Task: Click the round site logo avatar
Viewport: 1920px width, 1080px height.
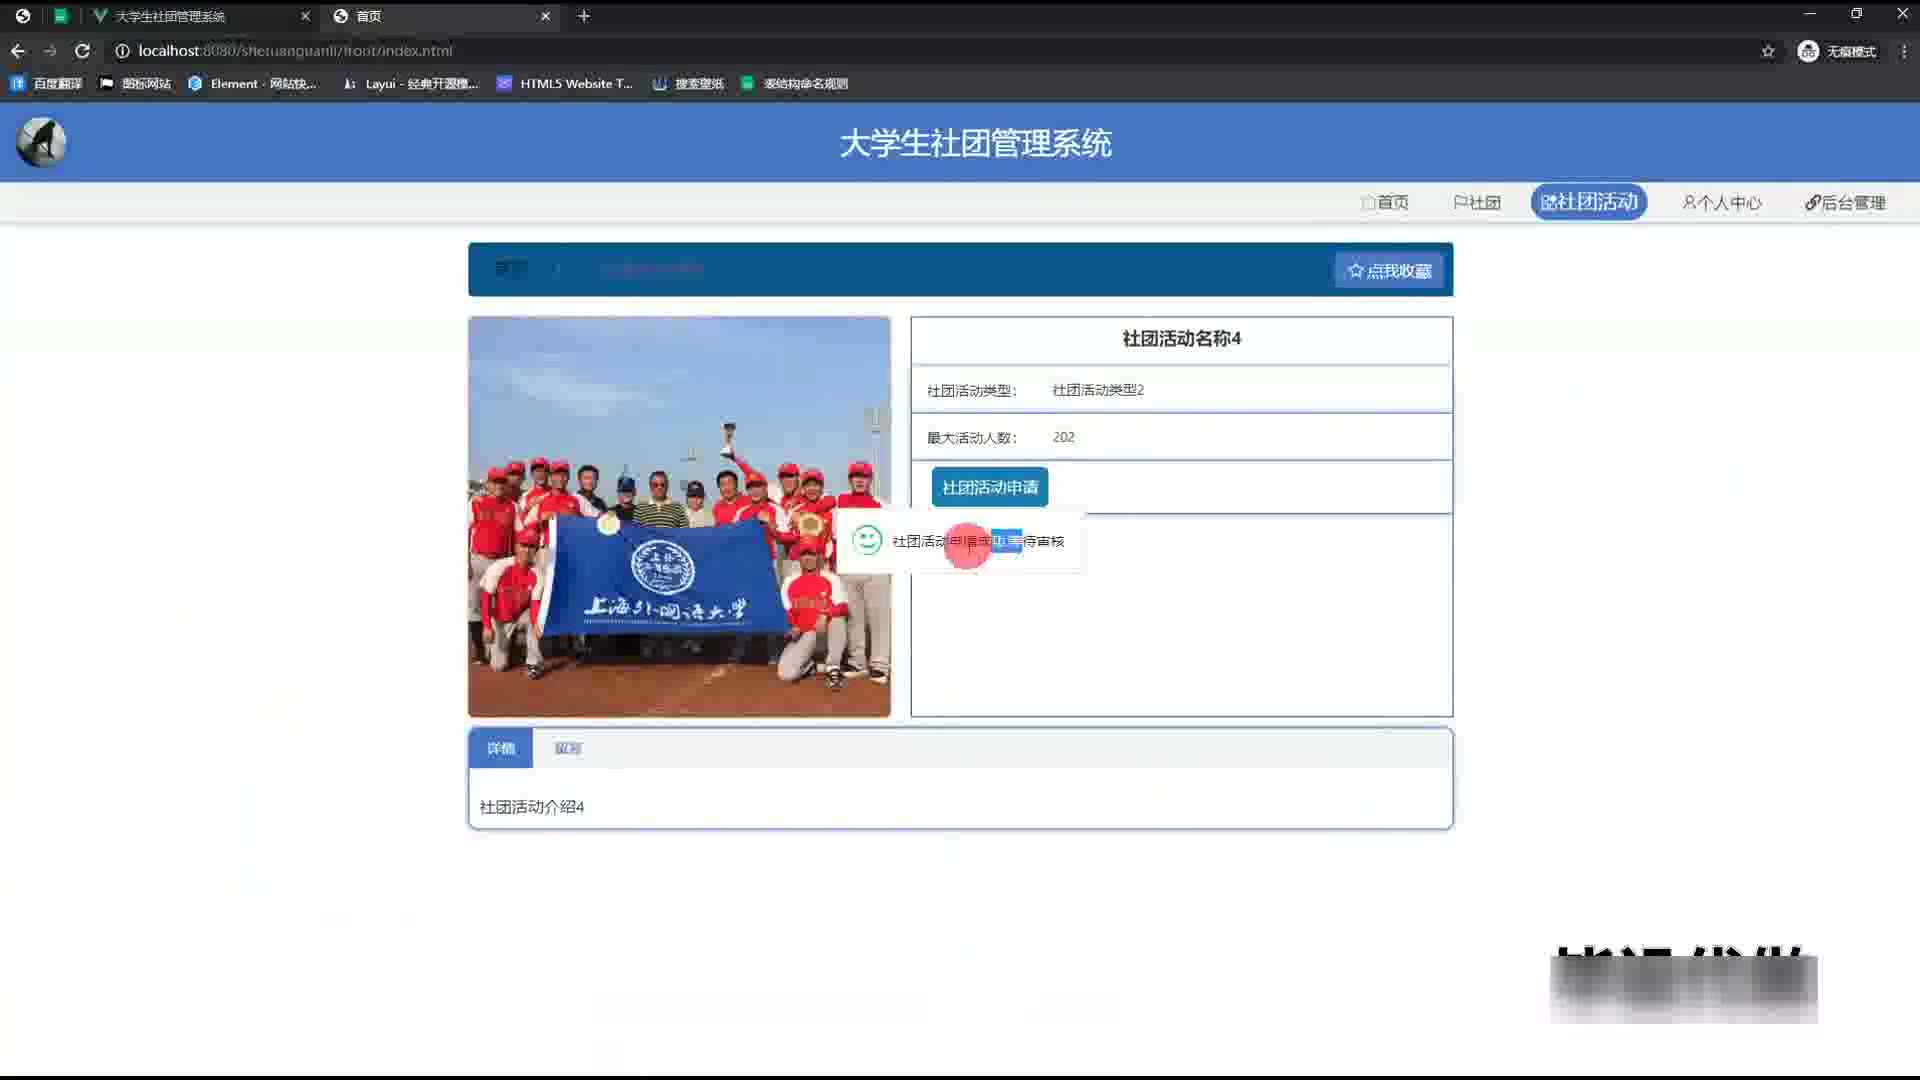Action: click(x=41, y=142)
